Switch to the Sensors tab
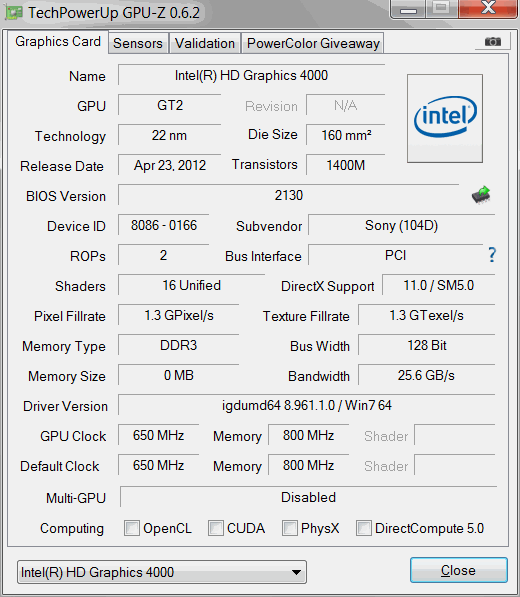The height and width of the screenshot is (597, 520). coord(138,43)
